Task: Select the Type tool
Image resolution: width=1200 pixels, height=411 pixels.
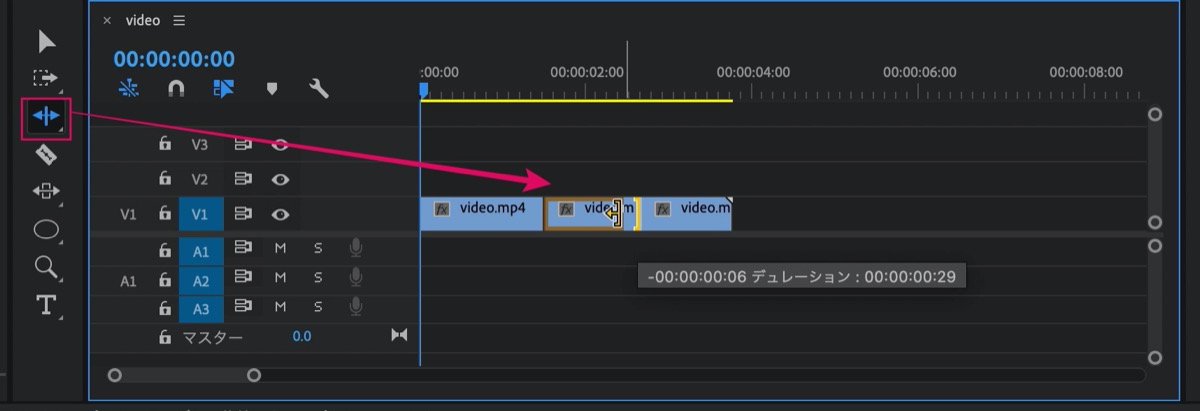Action: tap(46, 304)
